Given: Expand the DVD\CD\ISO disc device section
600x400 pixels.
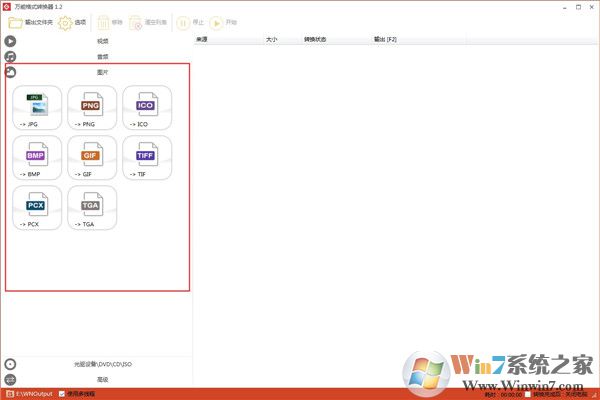Looking at the screenshot, I should (102, 364).
